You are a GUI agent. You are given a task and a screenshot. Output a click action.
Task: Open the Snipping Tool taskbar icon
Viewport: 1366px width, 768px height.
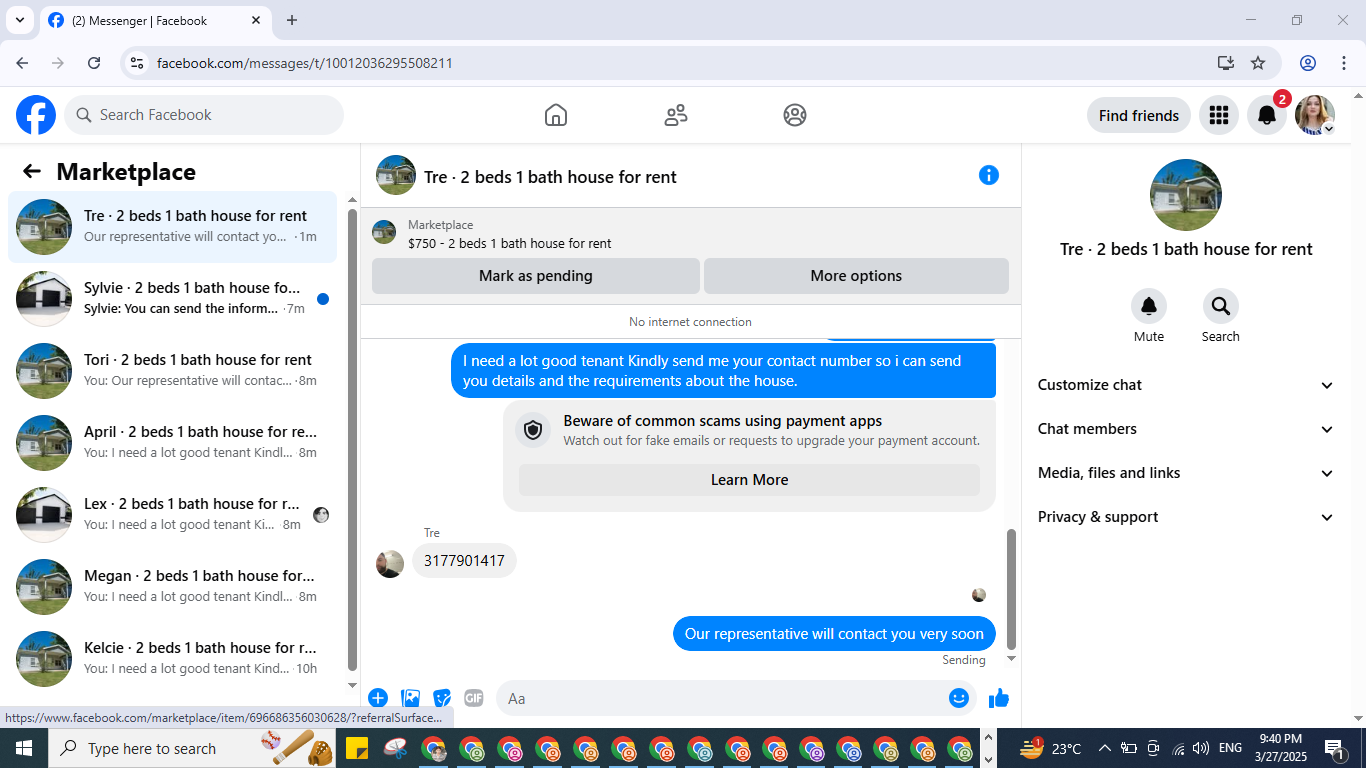coord(395,748)
